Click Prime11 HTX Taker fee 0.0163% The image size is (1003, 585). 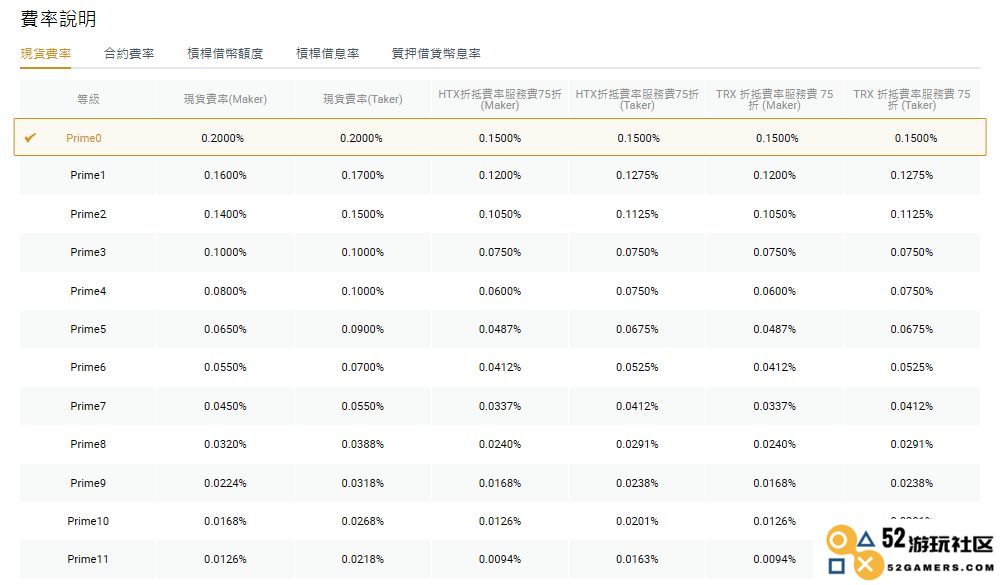(637, 559)
